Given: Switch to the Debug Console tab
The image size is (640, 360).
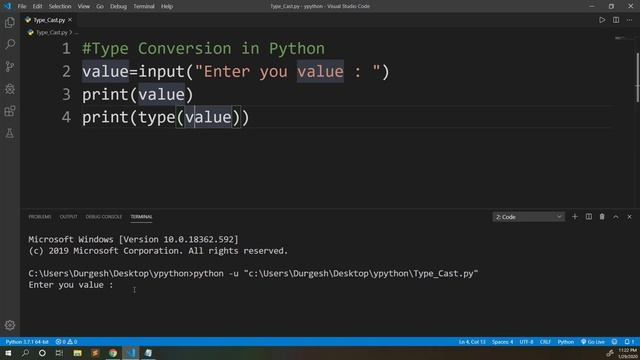Looking at the screenshot, I should point(104,217).
